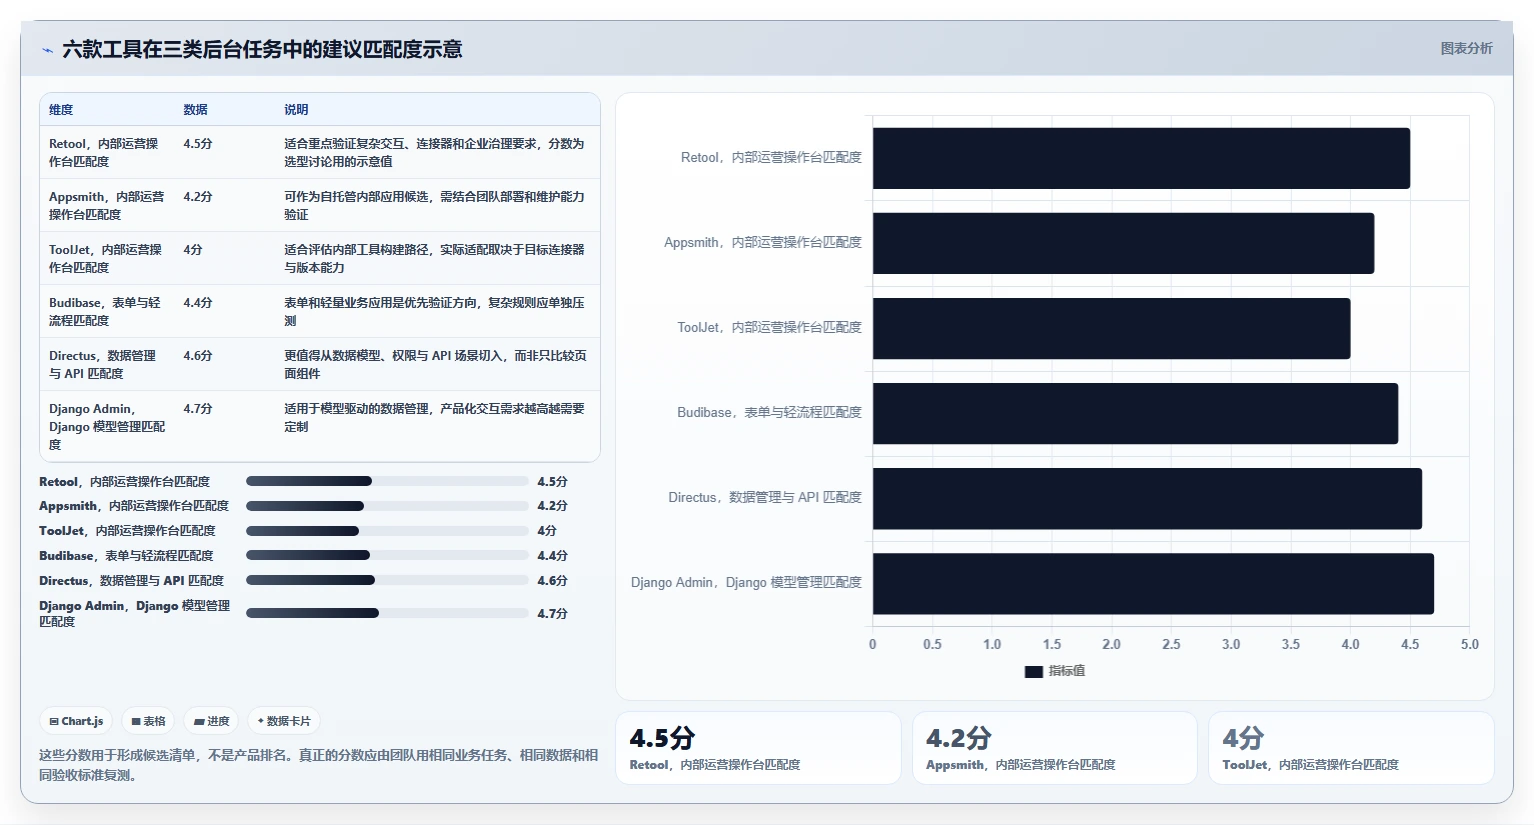Click the Chart.js chip
The width and height of the screenshot is (1534, 825).
point(77,721)
